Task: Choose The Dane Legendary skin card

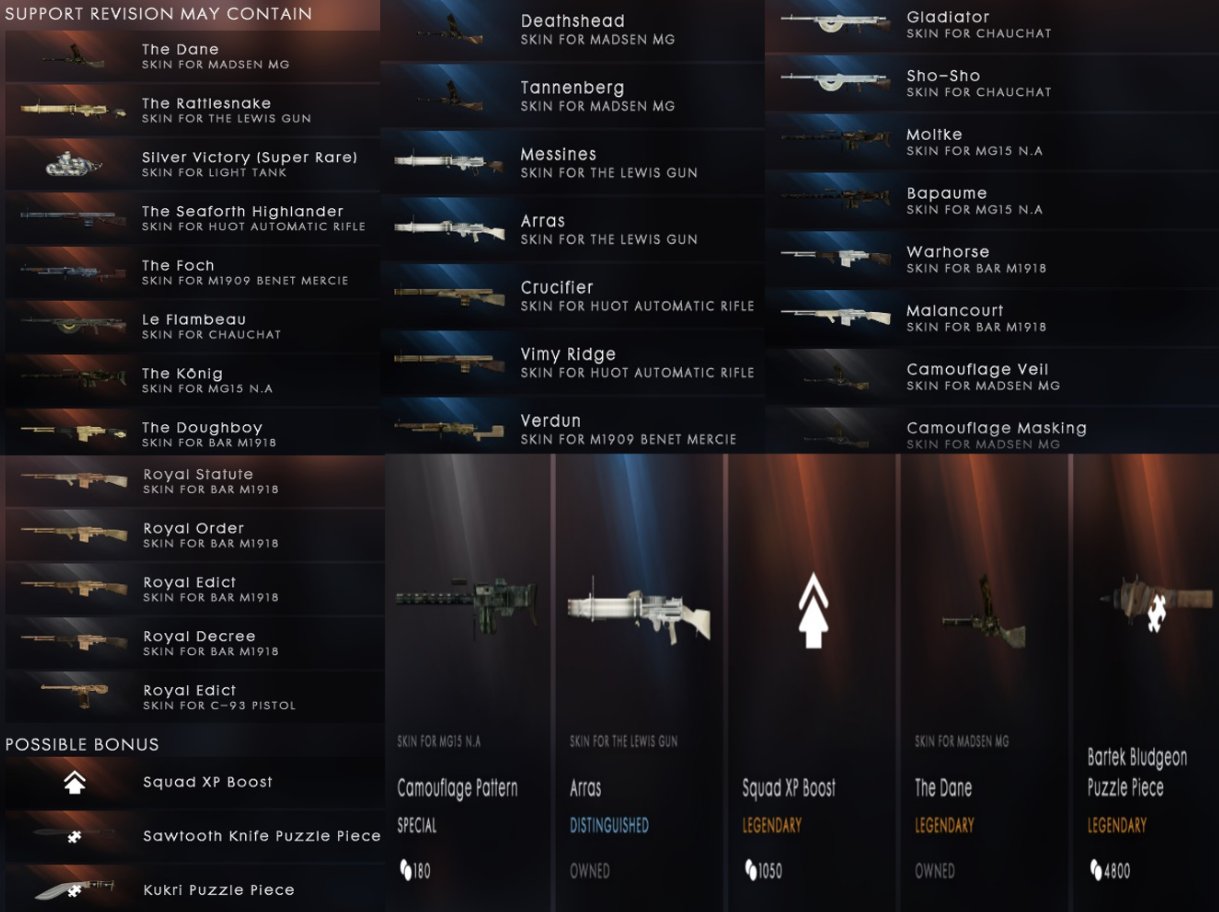Action: coord(985,682)
